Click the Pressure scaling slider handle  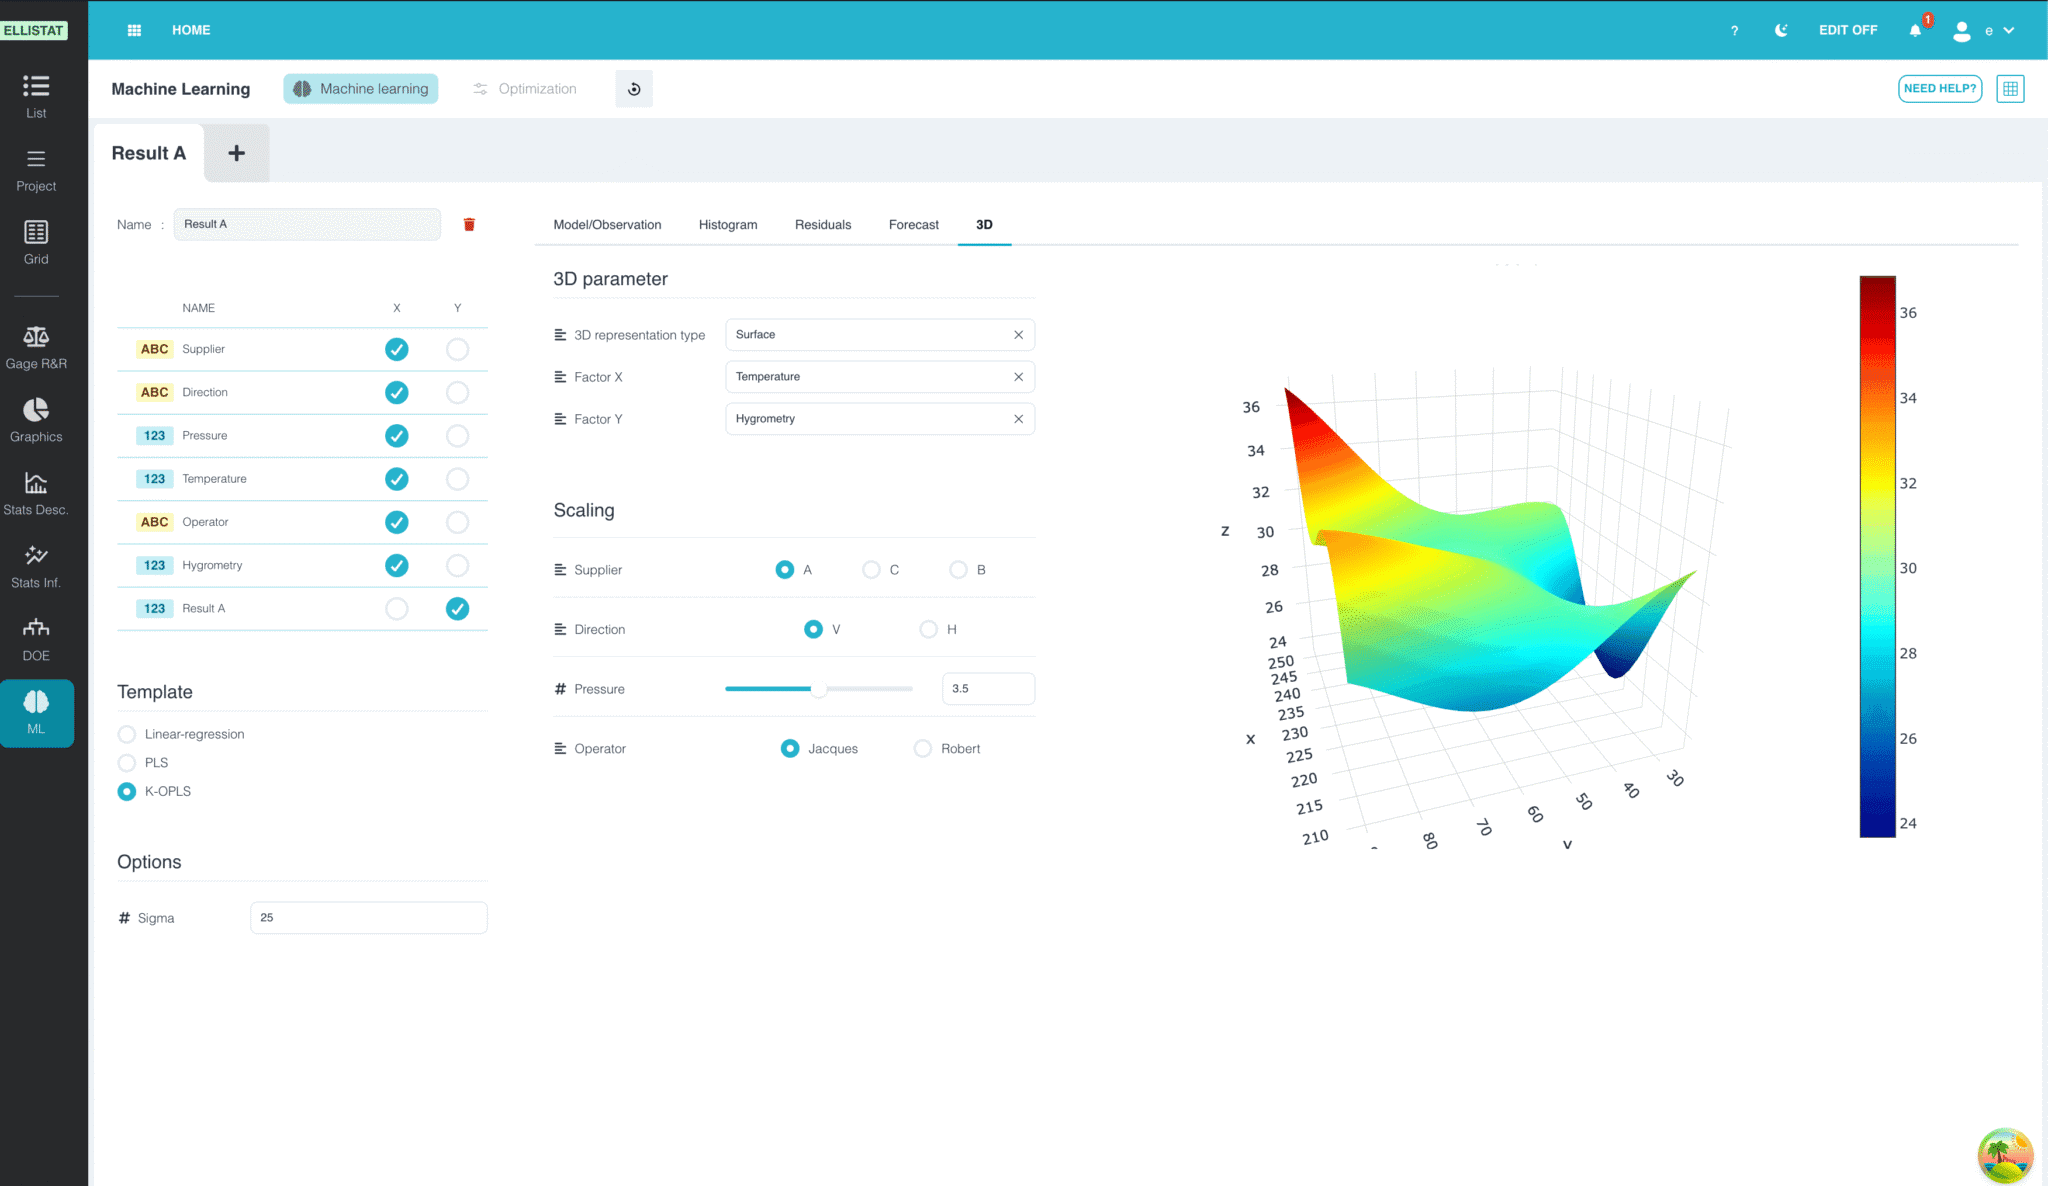819,689
